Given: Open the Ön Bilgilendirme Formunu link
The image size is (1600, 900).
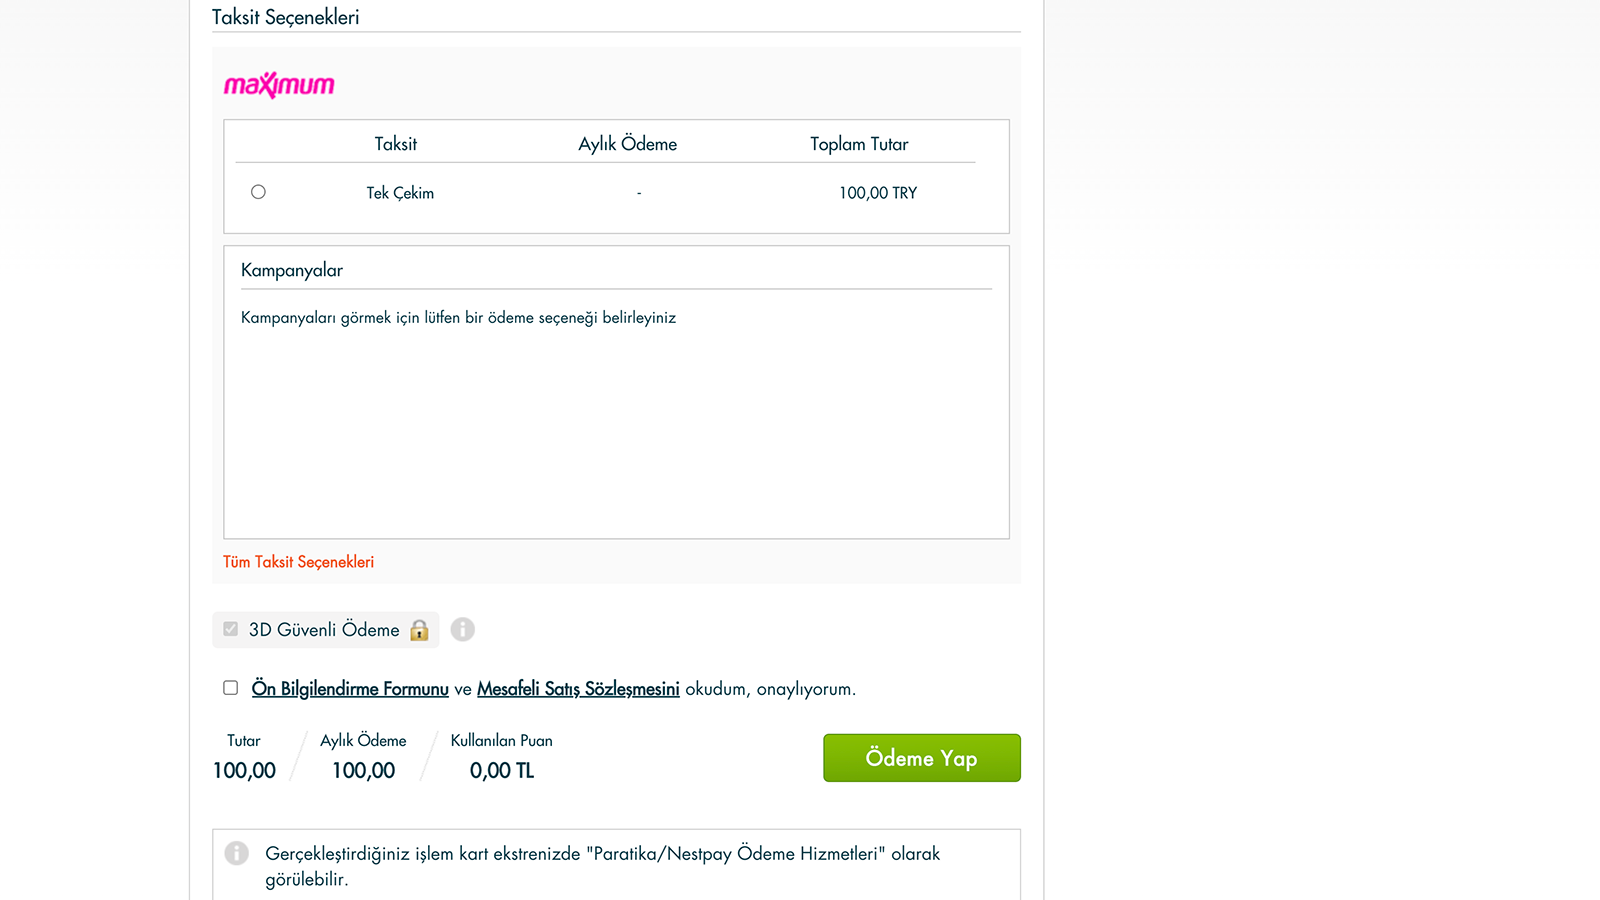Looking at the screenshot, I should pos(350,689).
